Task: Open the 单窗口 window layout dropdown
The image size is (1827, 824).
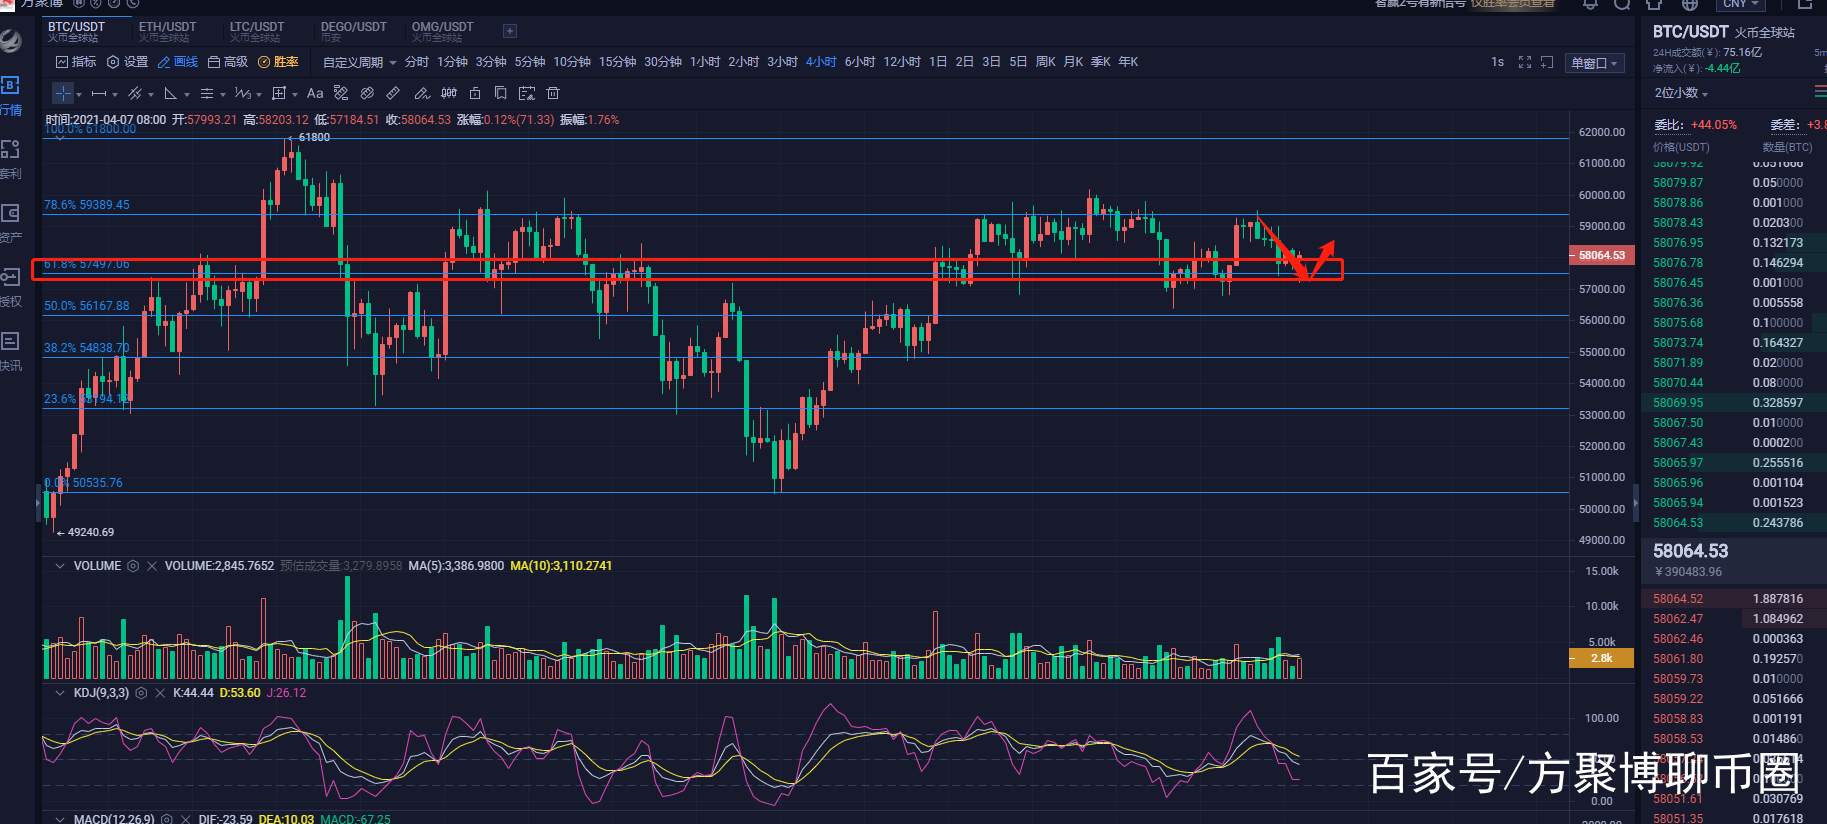Action: (1594, 63)
